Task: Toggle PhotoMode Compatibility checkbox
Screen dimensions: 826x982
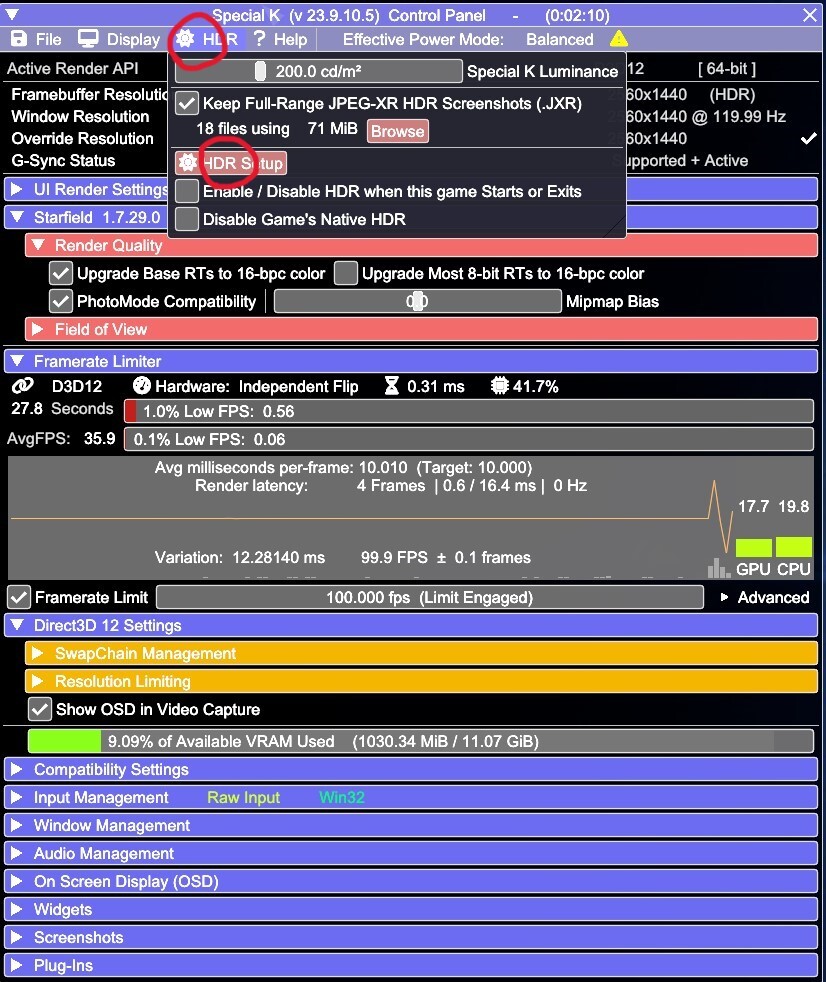Action: click(60, 302)
